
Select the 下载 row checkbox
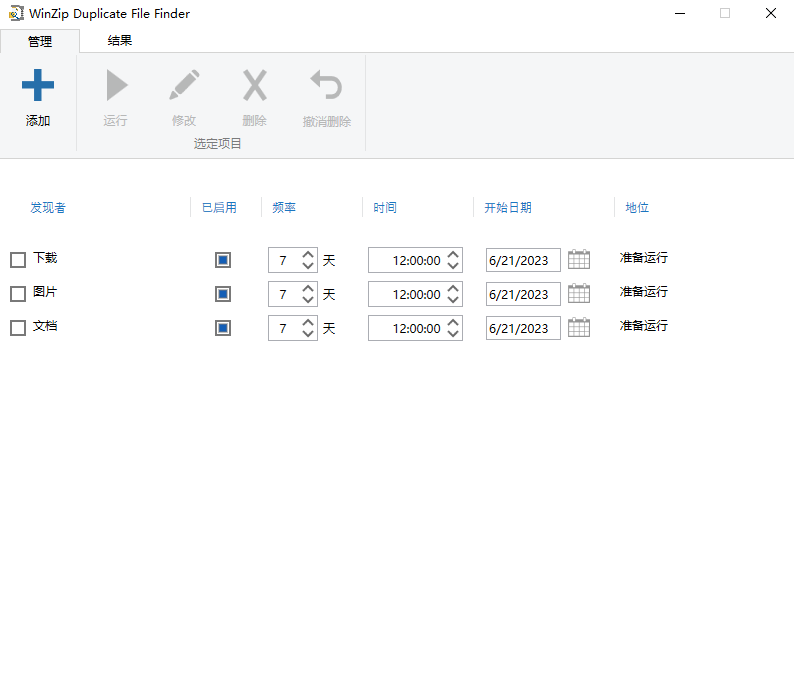(18, 260)
